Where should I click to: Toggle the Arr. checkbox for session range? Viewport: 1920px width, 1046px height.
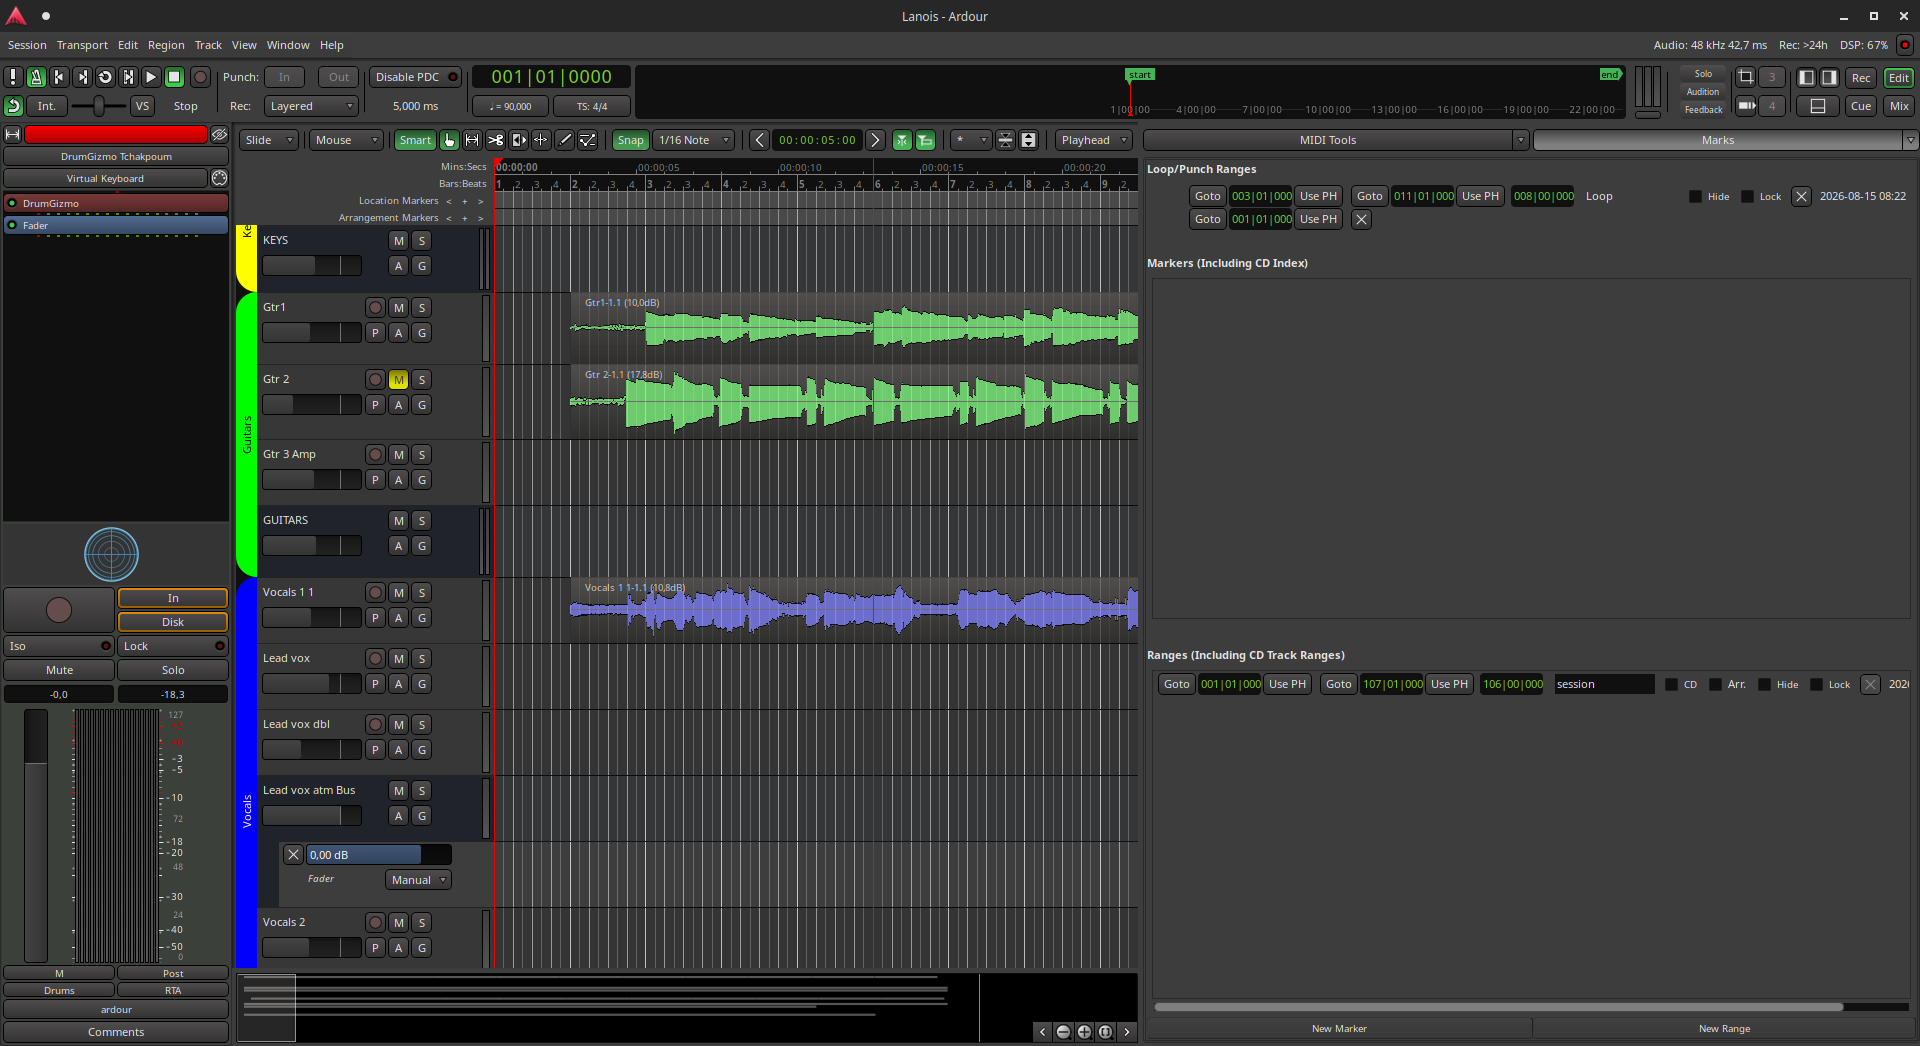point(1715,685)
